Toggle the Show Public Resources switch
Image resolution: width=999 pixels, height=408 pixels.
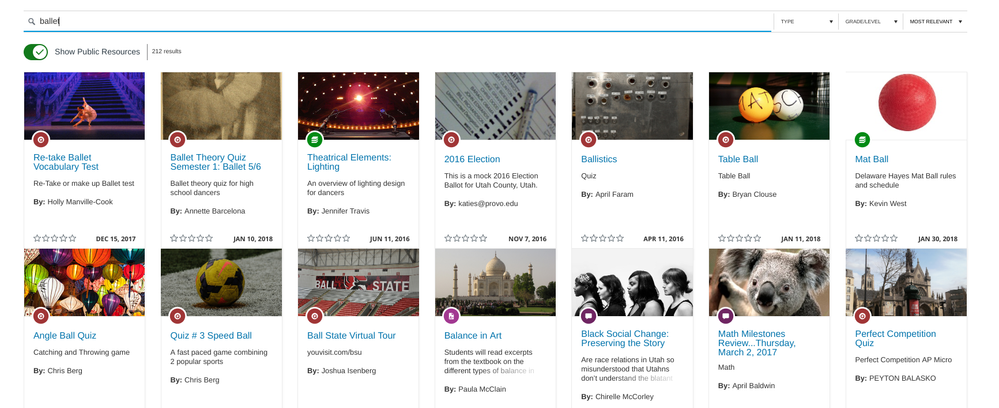[x=36, y=51]
